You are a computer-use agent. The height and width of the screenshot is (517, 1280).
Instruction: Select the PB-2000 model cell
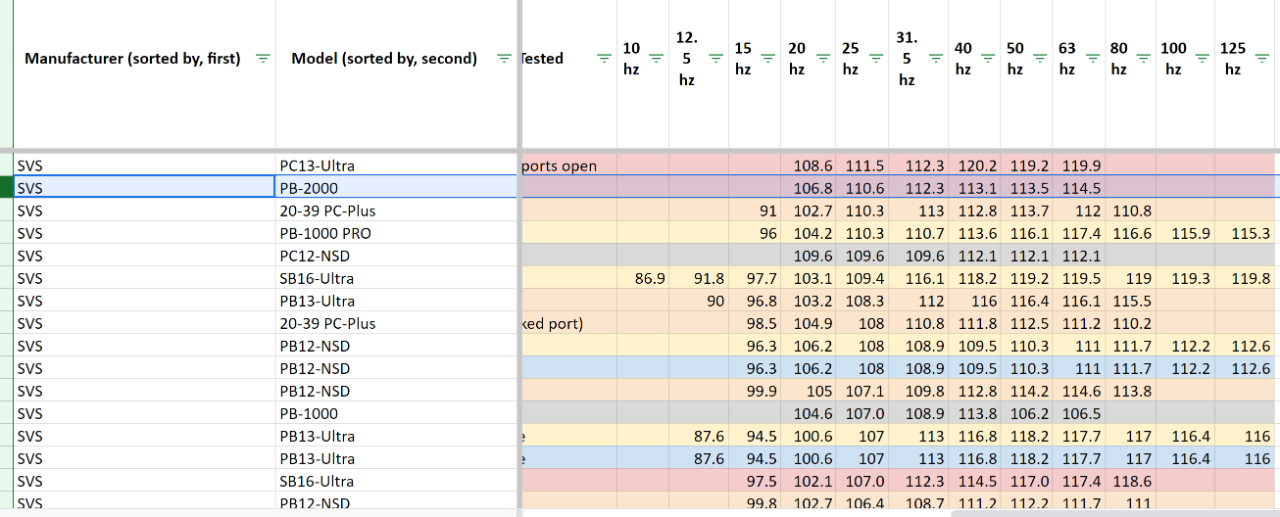point(397,187)
